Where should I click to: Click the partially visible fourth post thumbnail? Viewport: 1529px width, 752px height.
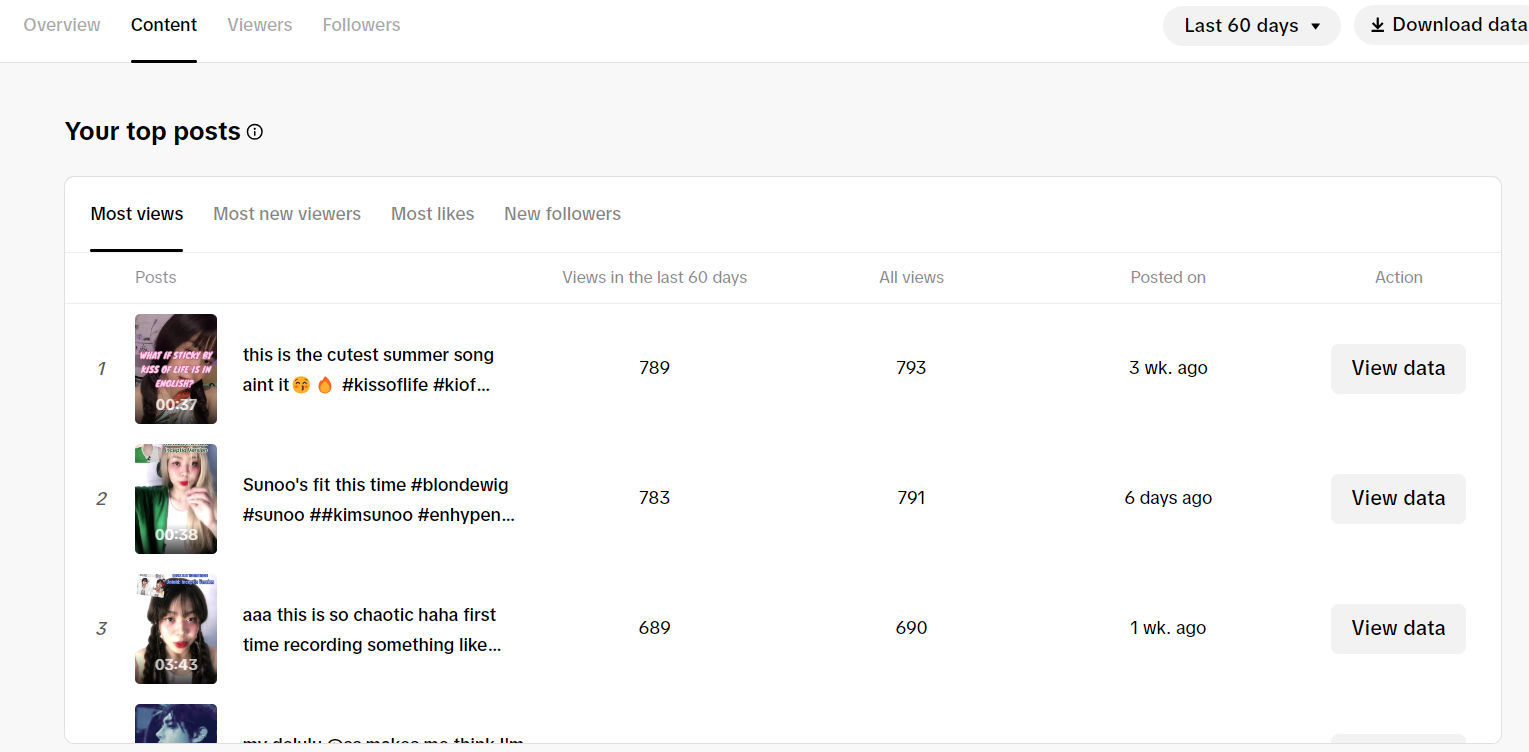coord(176,724)
